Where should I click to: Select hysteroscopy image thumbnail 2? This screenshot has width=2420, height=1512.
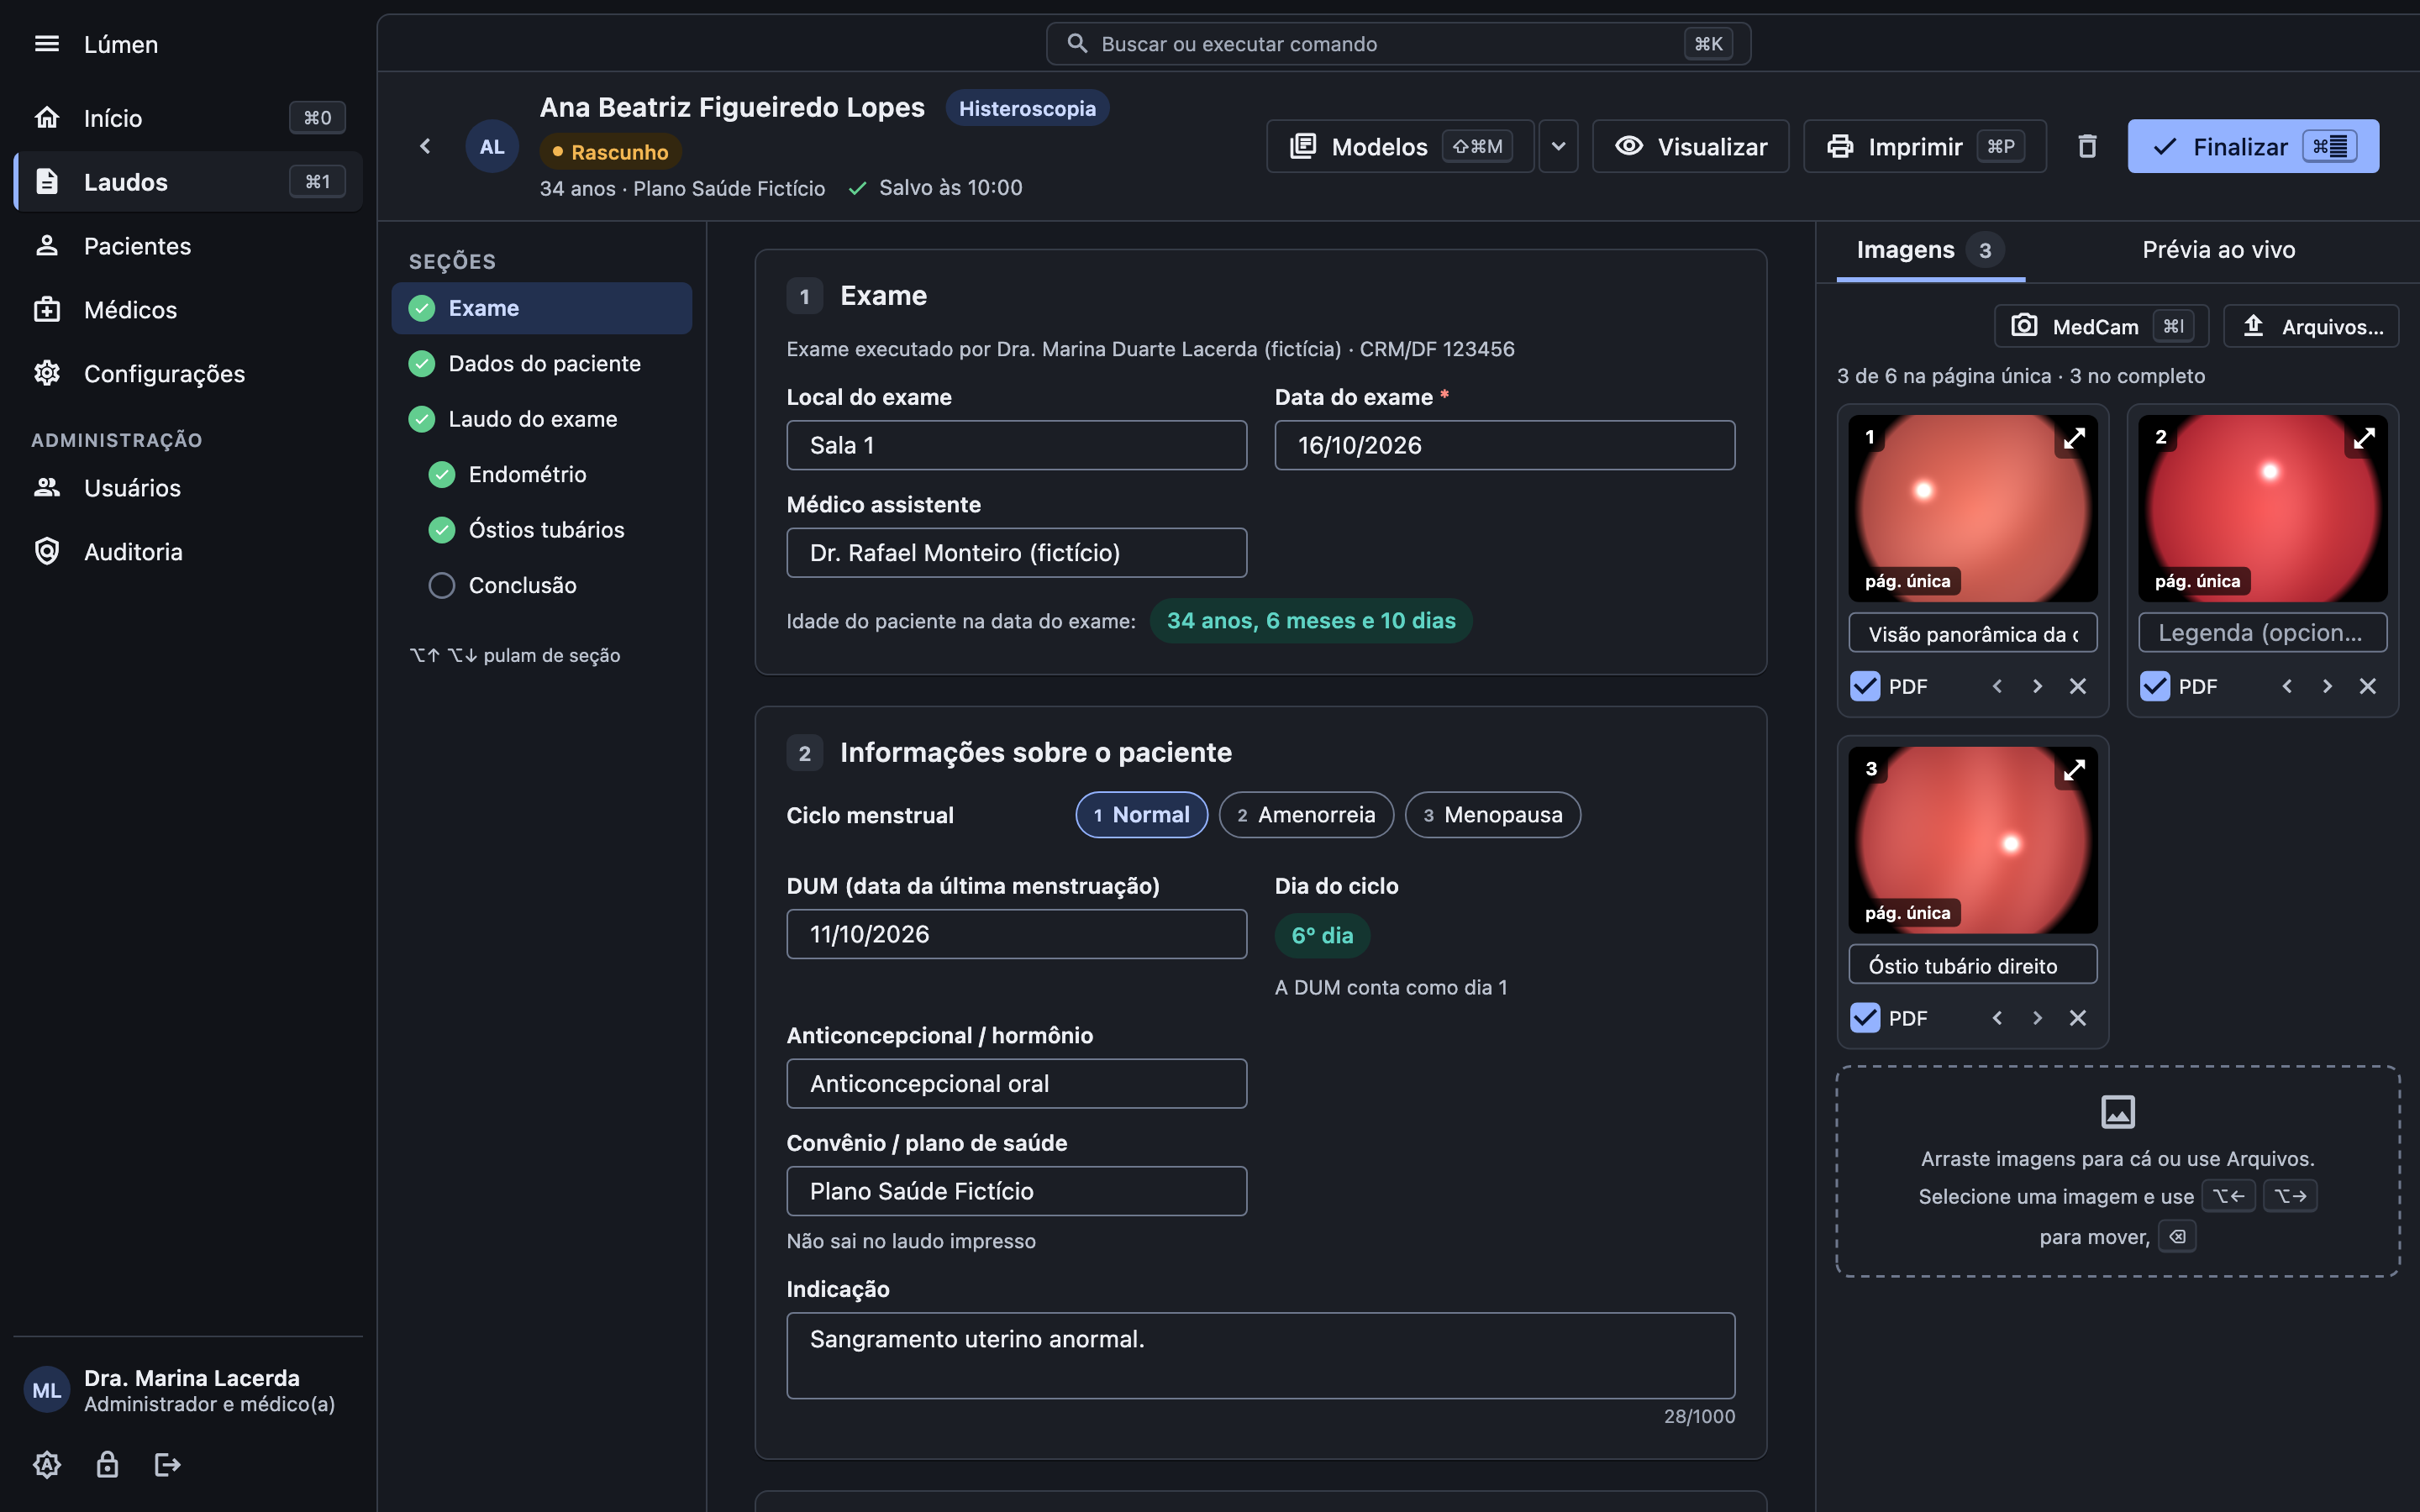pos(2262,509)
